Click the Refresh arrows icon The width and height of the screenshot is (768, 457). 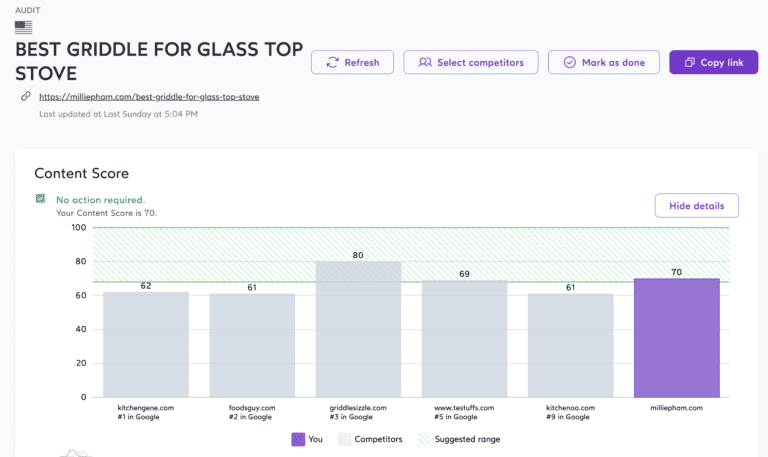332,62
